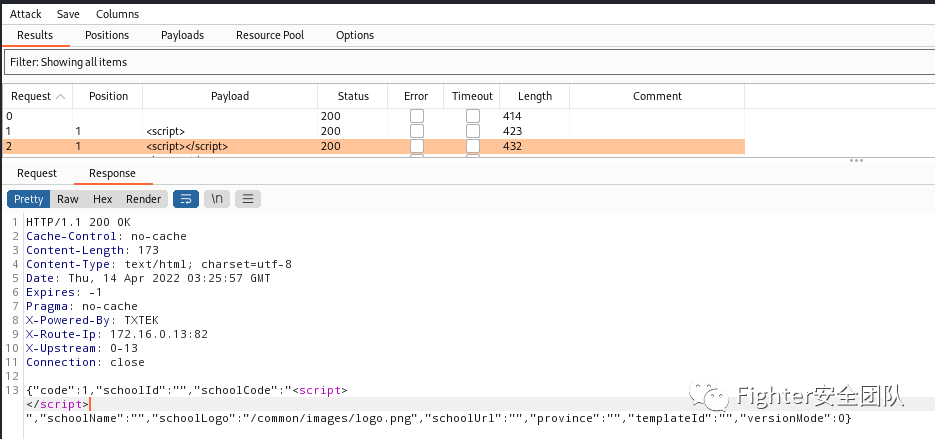Toggle show non-printable characters \n button

217,199
